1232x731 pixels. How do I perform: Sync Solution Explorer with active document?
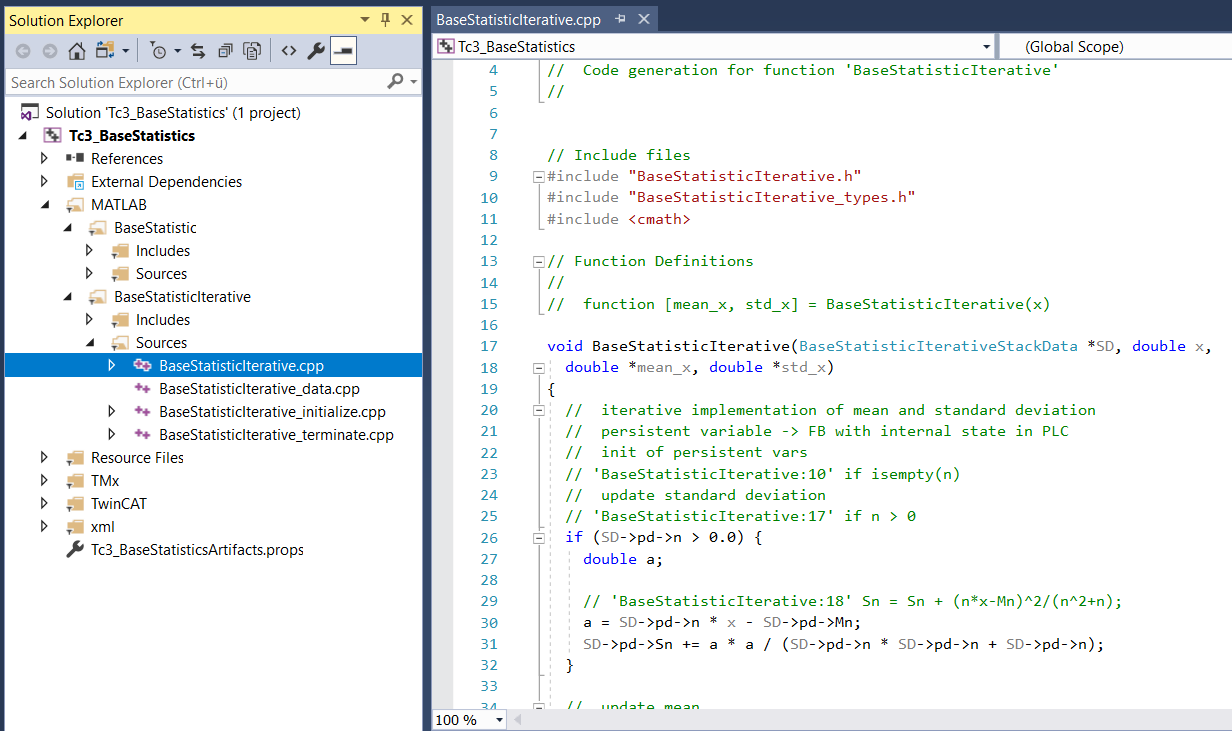197,50
